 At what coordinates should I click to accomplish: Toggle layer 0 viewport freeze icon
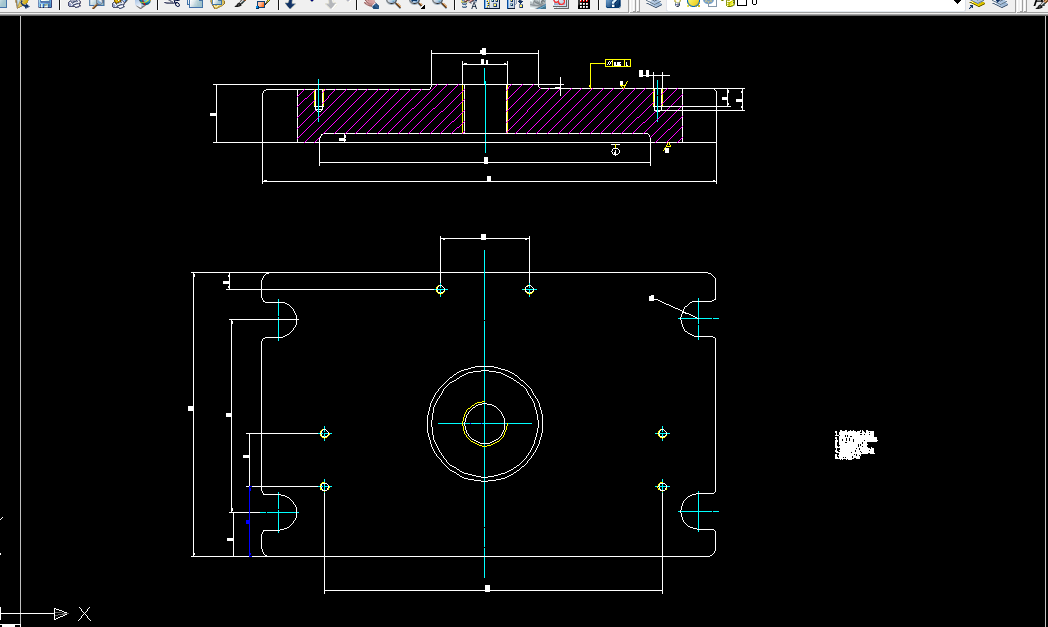coord(710,3)
